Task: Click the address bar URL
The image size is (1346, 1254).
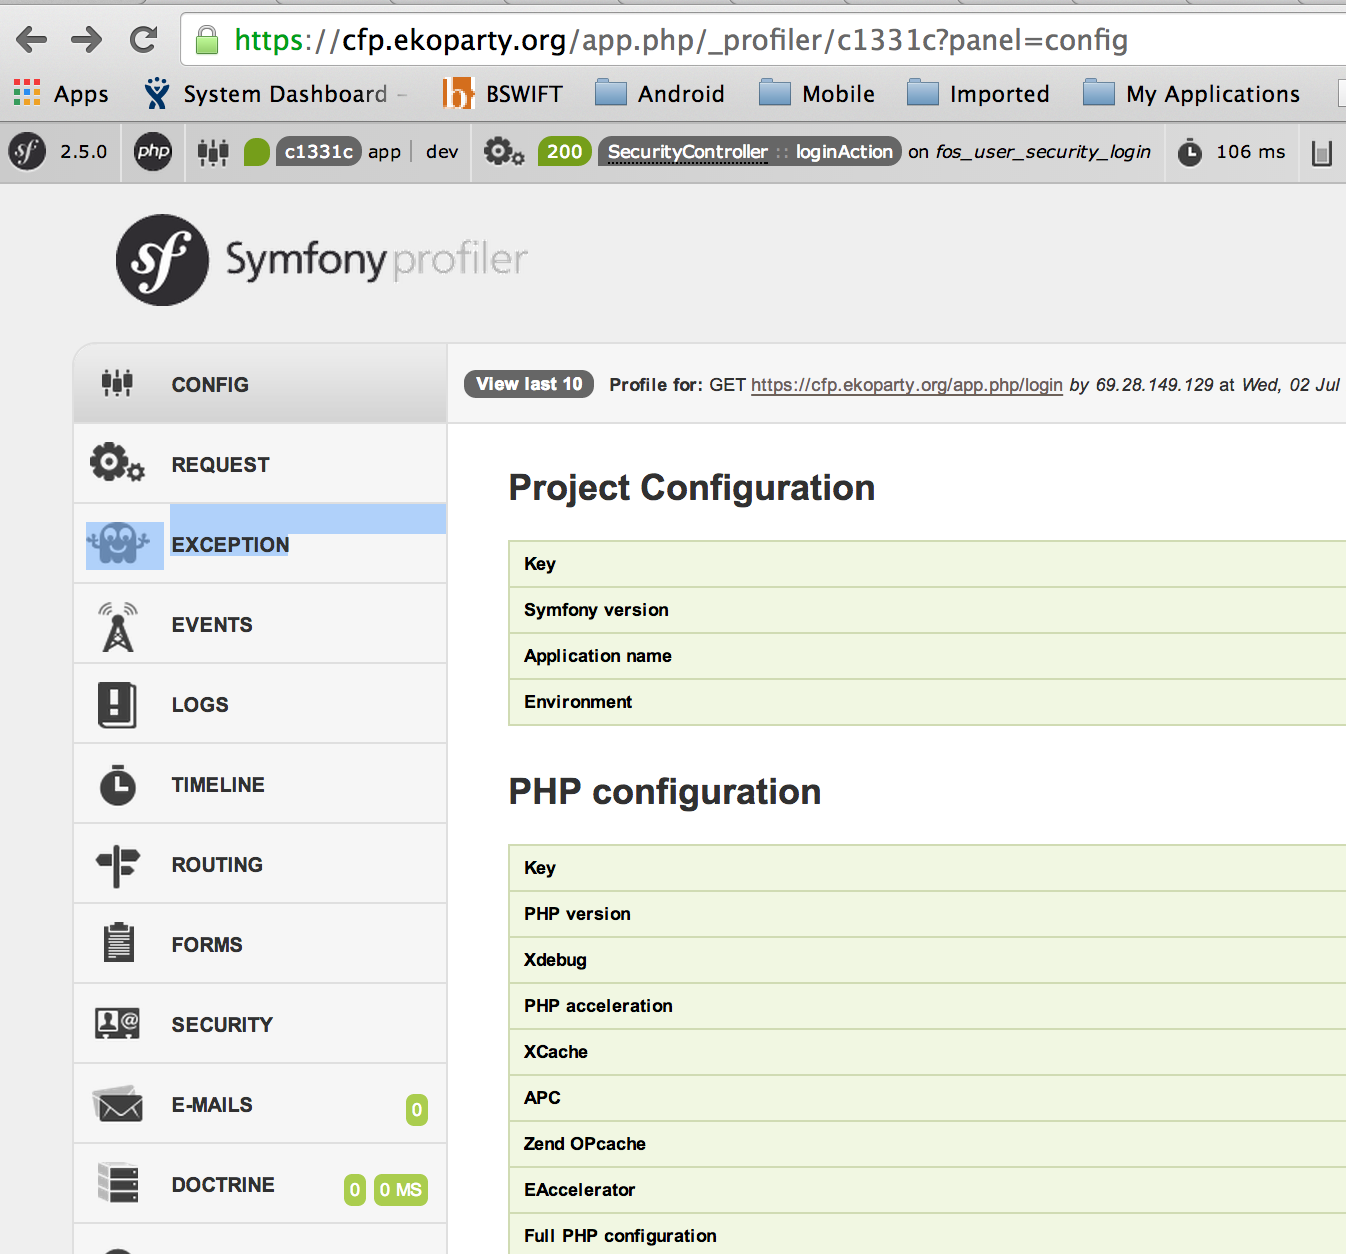Action: 681,40
